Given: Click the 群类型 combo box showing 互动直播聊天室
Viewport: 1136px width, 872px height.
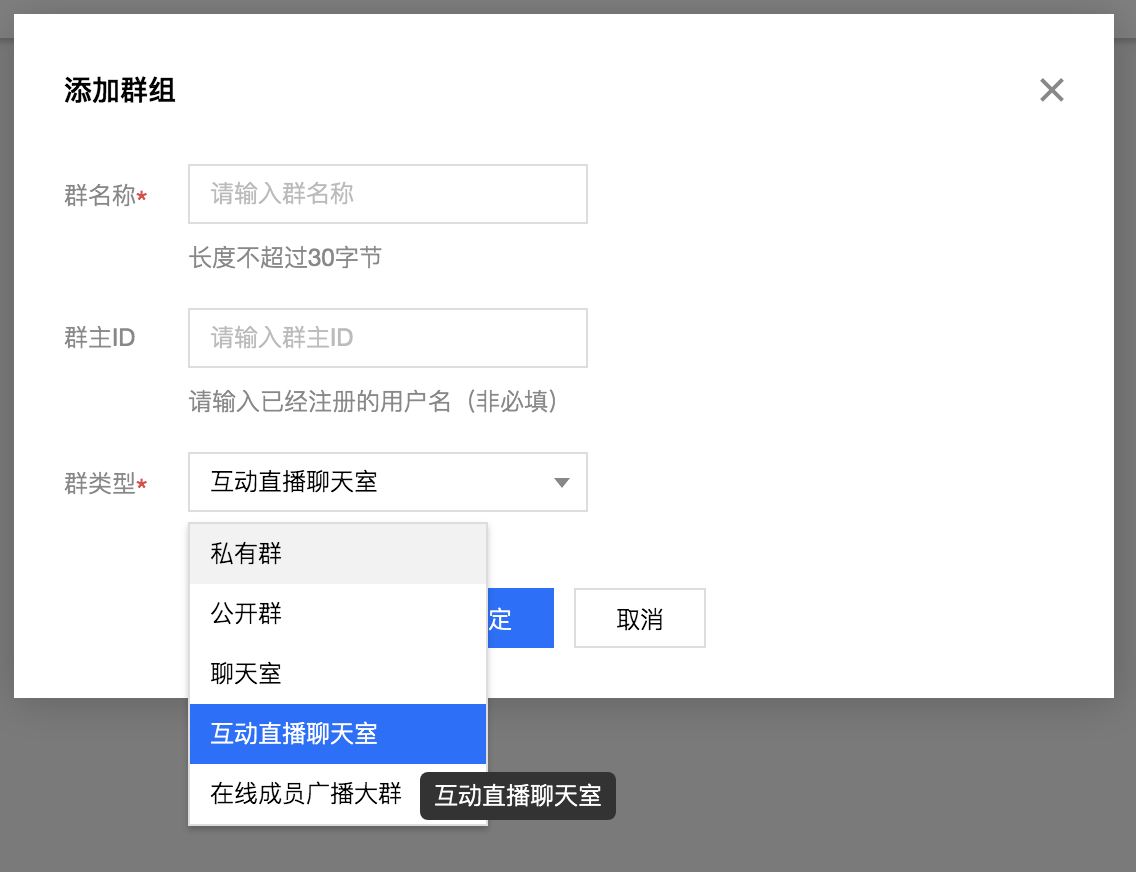Looking at the screenshot, I should point(387,482).
